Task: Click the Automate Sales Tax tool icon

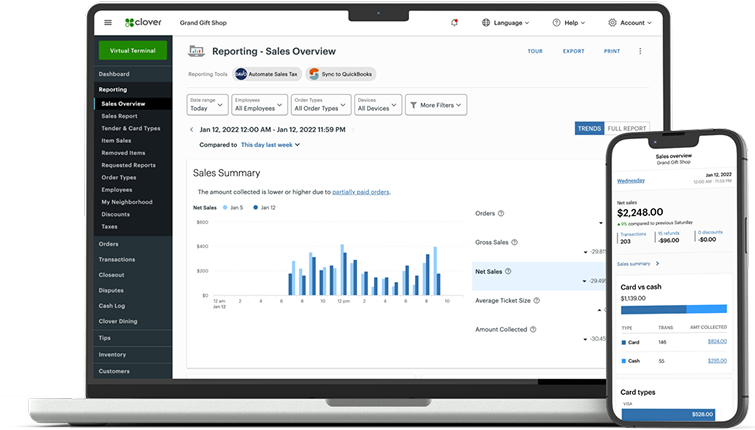Action: coord(241,74)
